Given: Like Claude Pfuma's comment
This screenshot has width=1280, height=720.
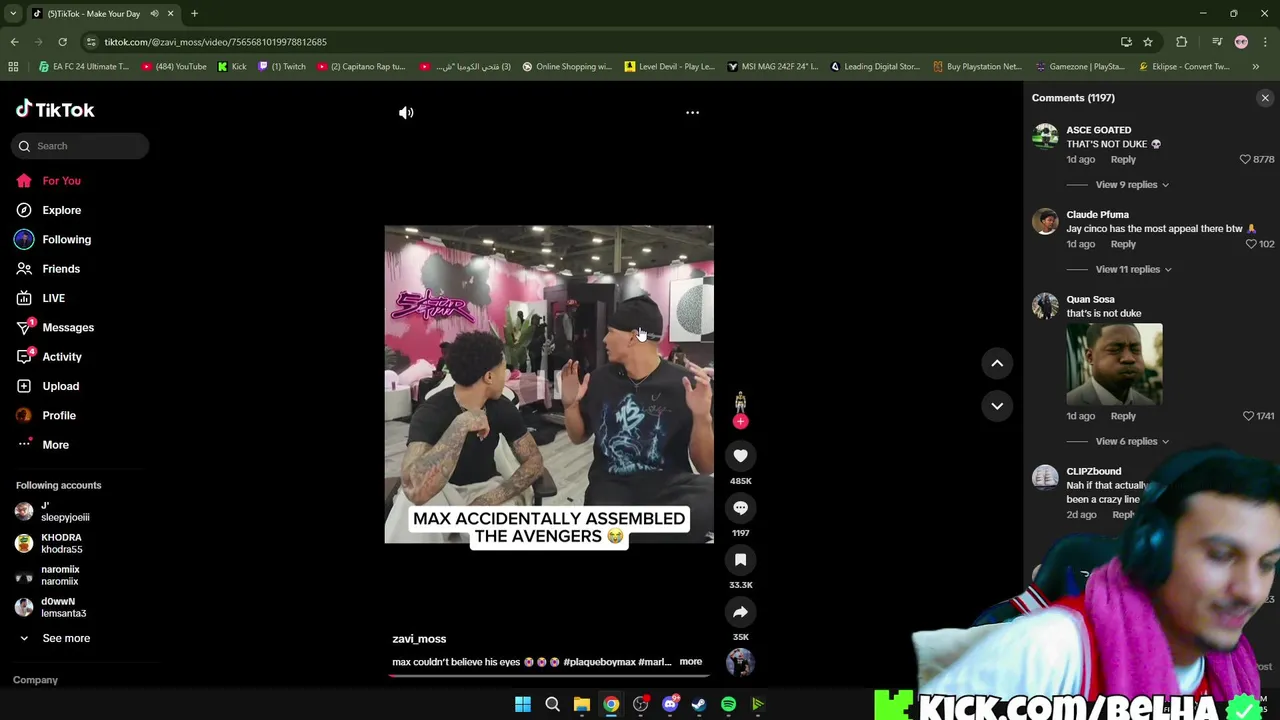Looking at the screenshot, I should pyautogui.click(x=1251, y=244).
